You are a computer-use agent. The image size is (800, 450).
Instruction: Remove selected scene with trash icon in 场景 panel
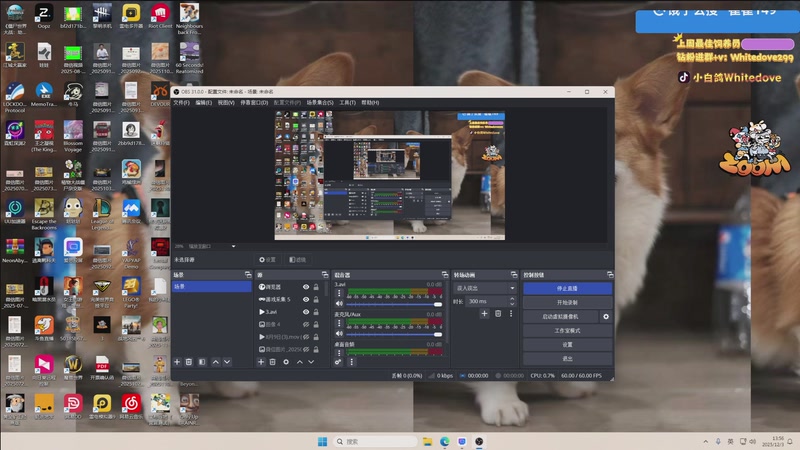(x=189, y=362)
